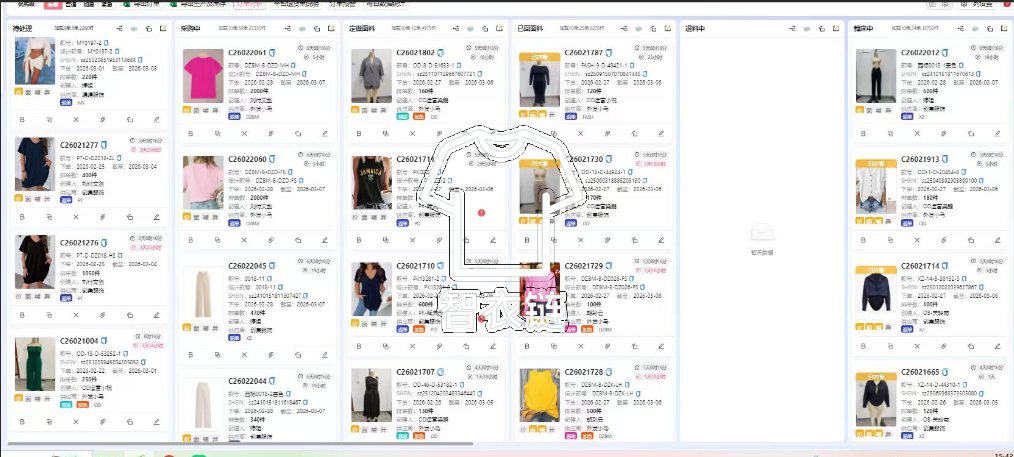Open paperclip attachments on order C26021802
Screen dimensions: 1014x457
439,132
